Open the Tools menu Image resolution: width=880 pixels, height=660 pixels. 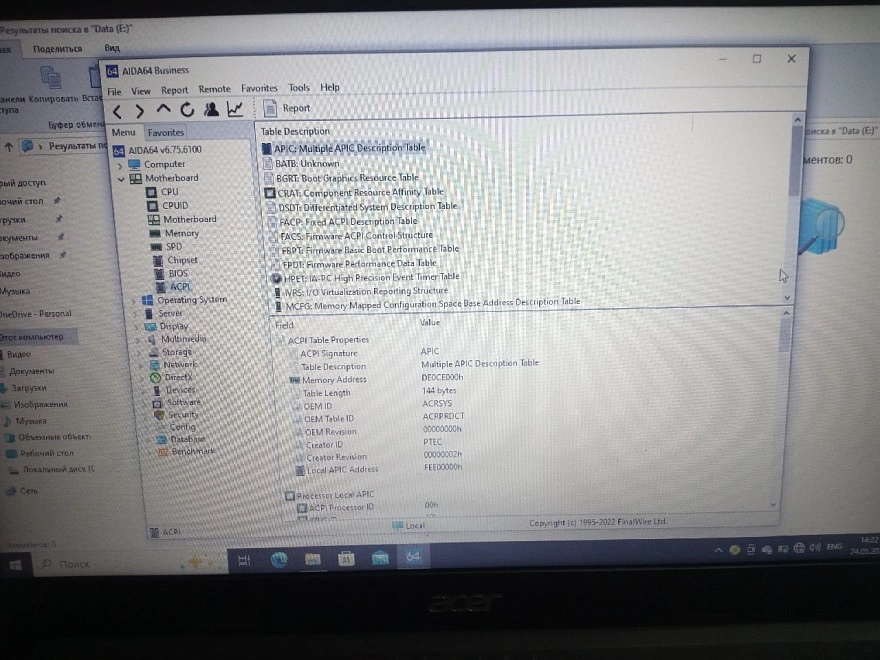[299, 88]
